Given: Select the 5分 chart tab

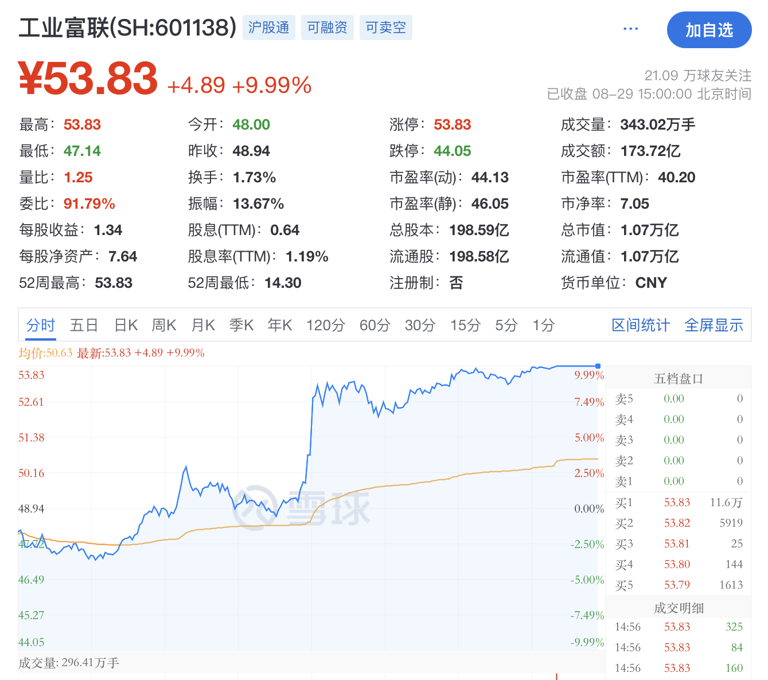Looking at the screenshot, I should 506,325.
